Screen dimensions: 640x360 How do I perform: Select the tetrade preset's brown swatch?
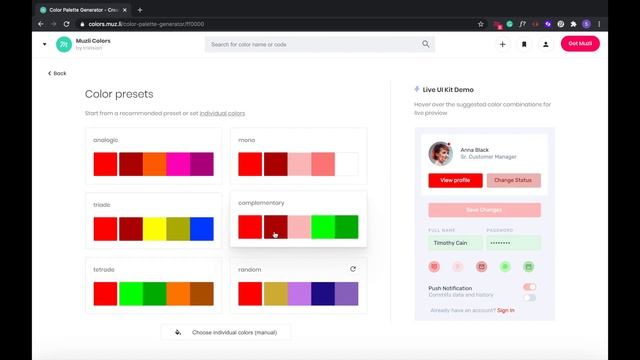click(x=202, y=294)
